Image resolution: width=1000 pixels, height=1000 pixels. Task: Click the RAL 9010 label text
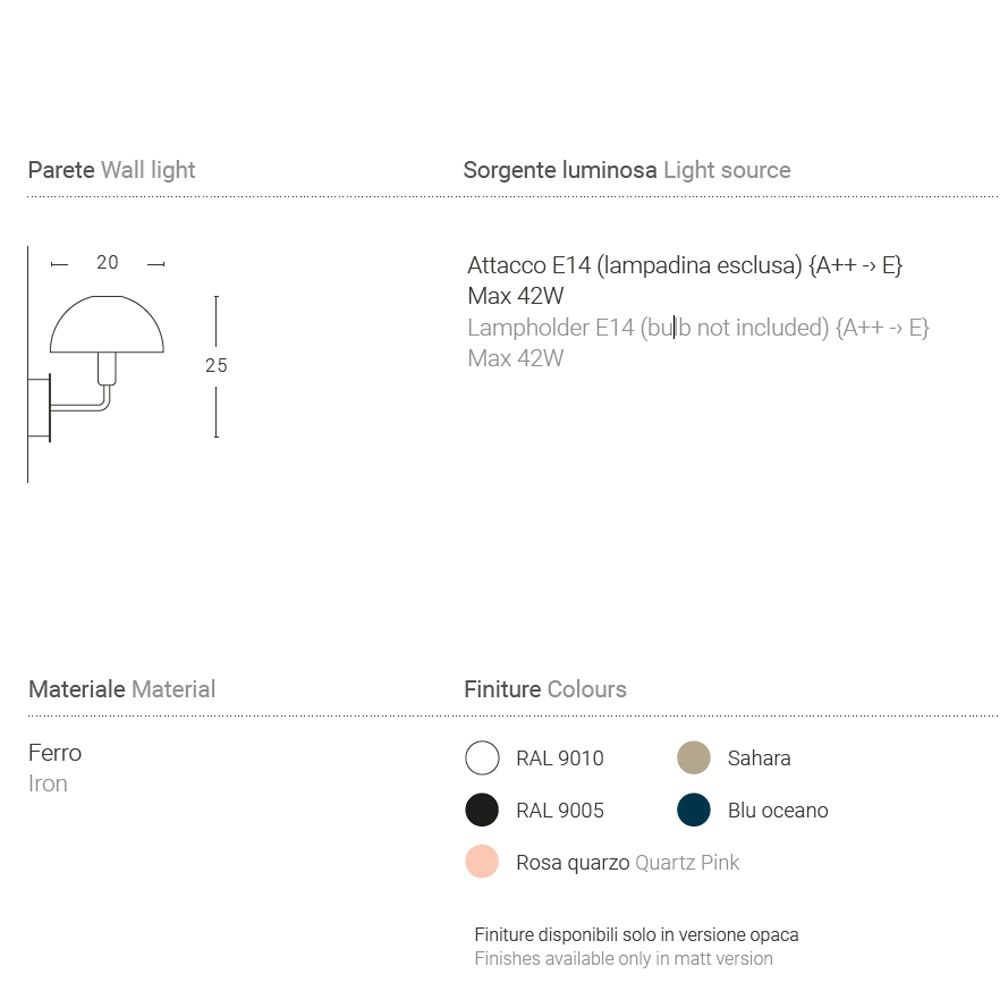[x=560, y=758]
